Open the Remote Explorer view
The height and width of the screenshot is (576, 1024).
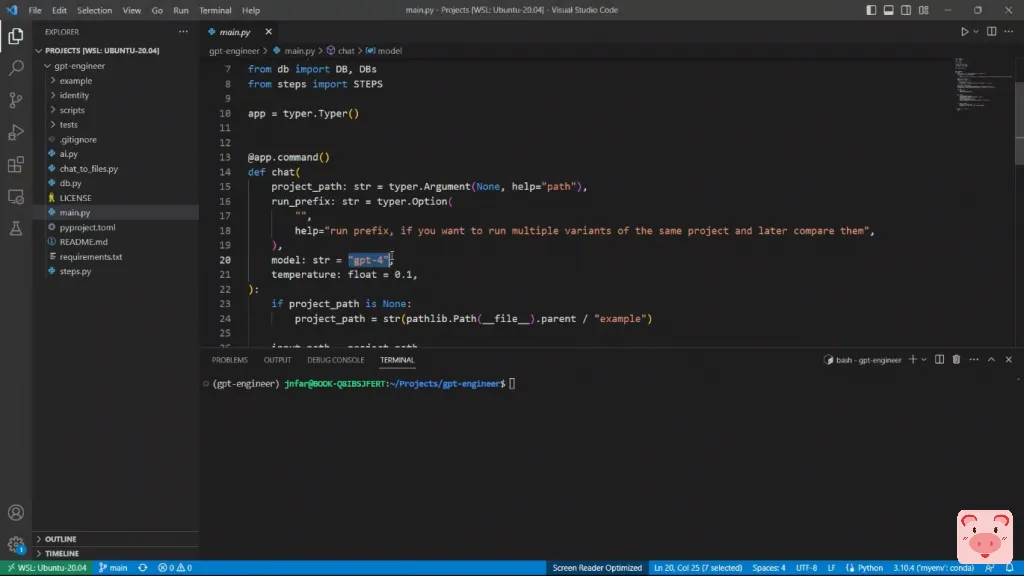[x=16, y=197]
